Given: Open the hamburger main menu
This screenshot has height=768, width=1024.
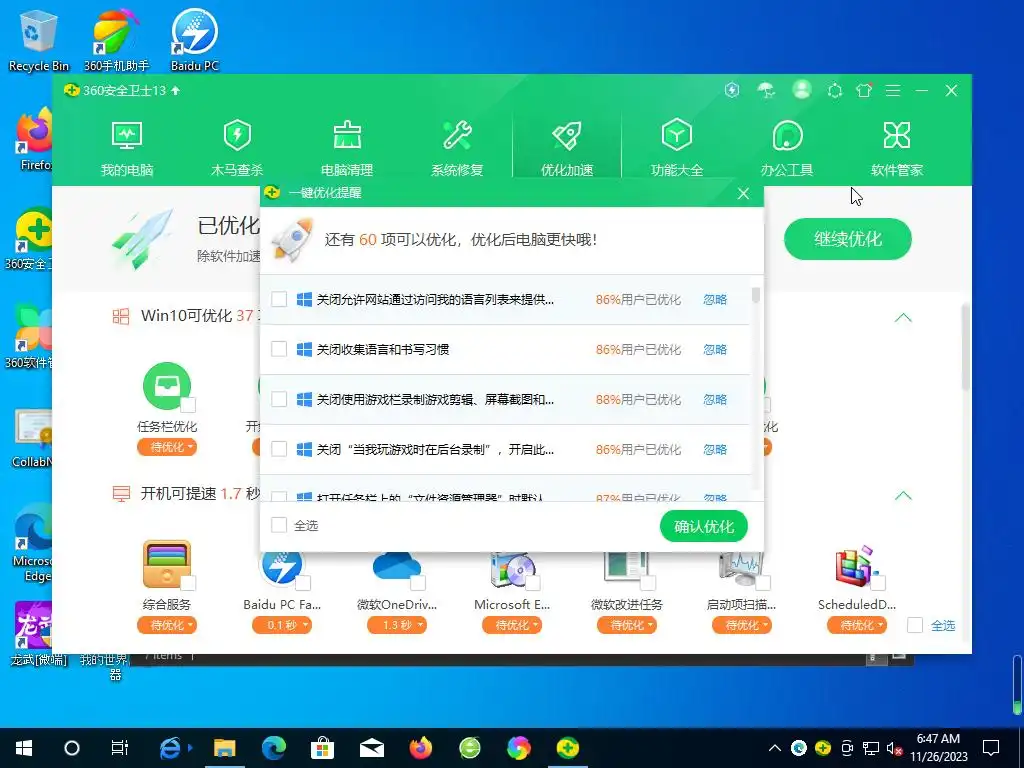Looking at the screenshot, I should [x=893, y=91].
